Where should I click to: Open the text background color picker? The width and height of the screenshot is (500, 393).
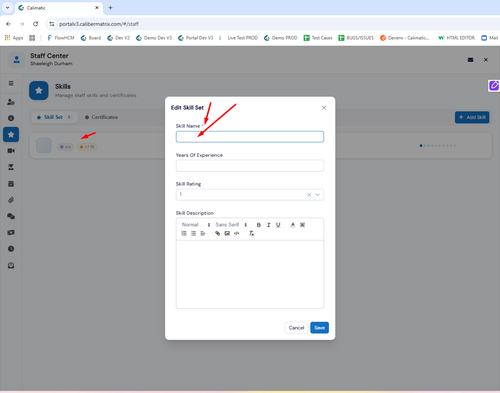coord(302,225)
